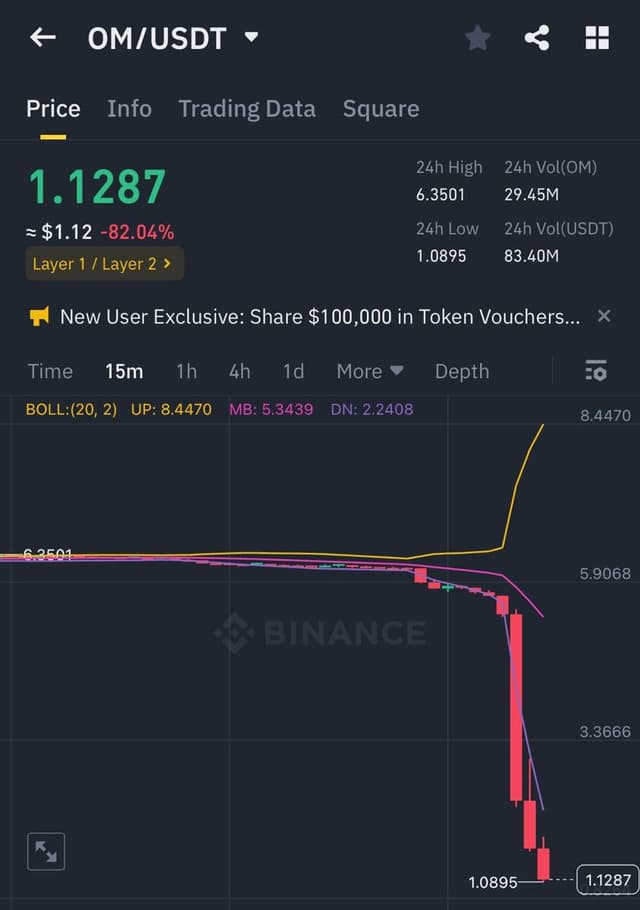Tap the back arrow icon
Viewport: 640px width, 910px height.
click(43, 38)
